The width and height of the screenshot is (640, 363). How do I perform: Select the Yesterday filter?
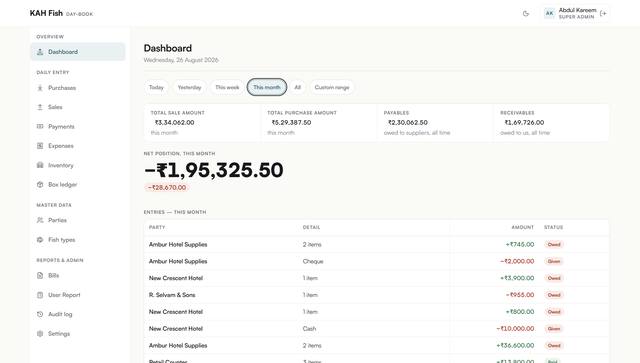pyautogui.click(x=189, y=87)
